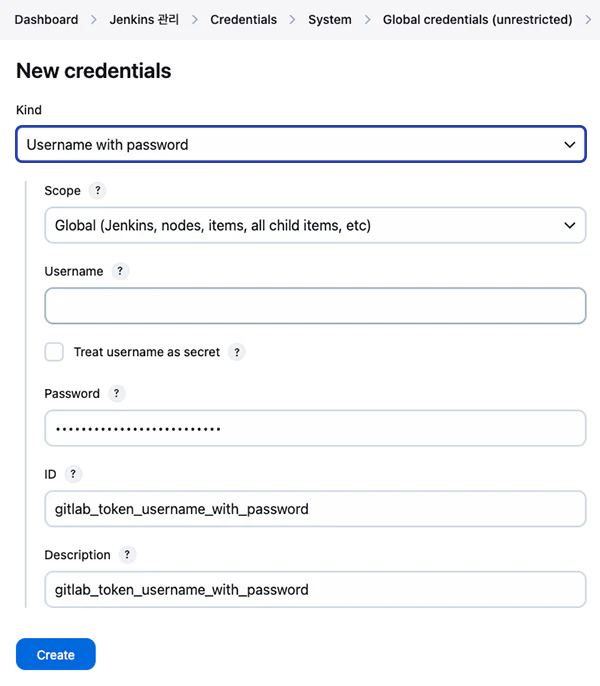Open Jenkins 관리 breadcrumb

pyautogui.click(x=144, y=20)
